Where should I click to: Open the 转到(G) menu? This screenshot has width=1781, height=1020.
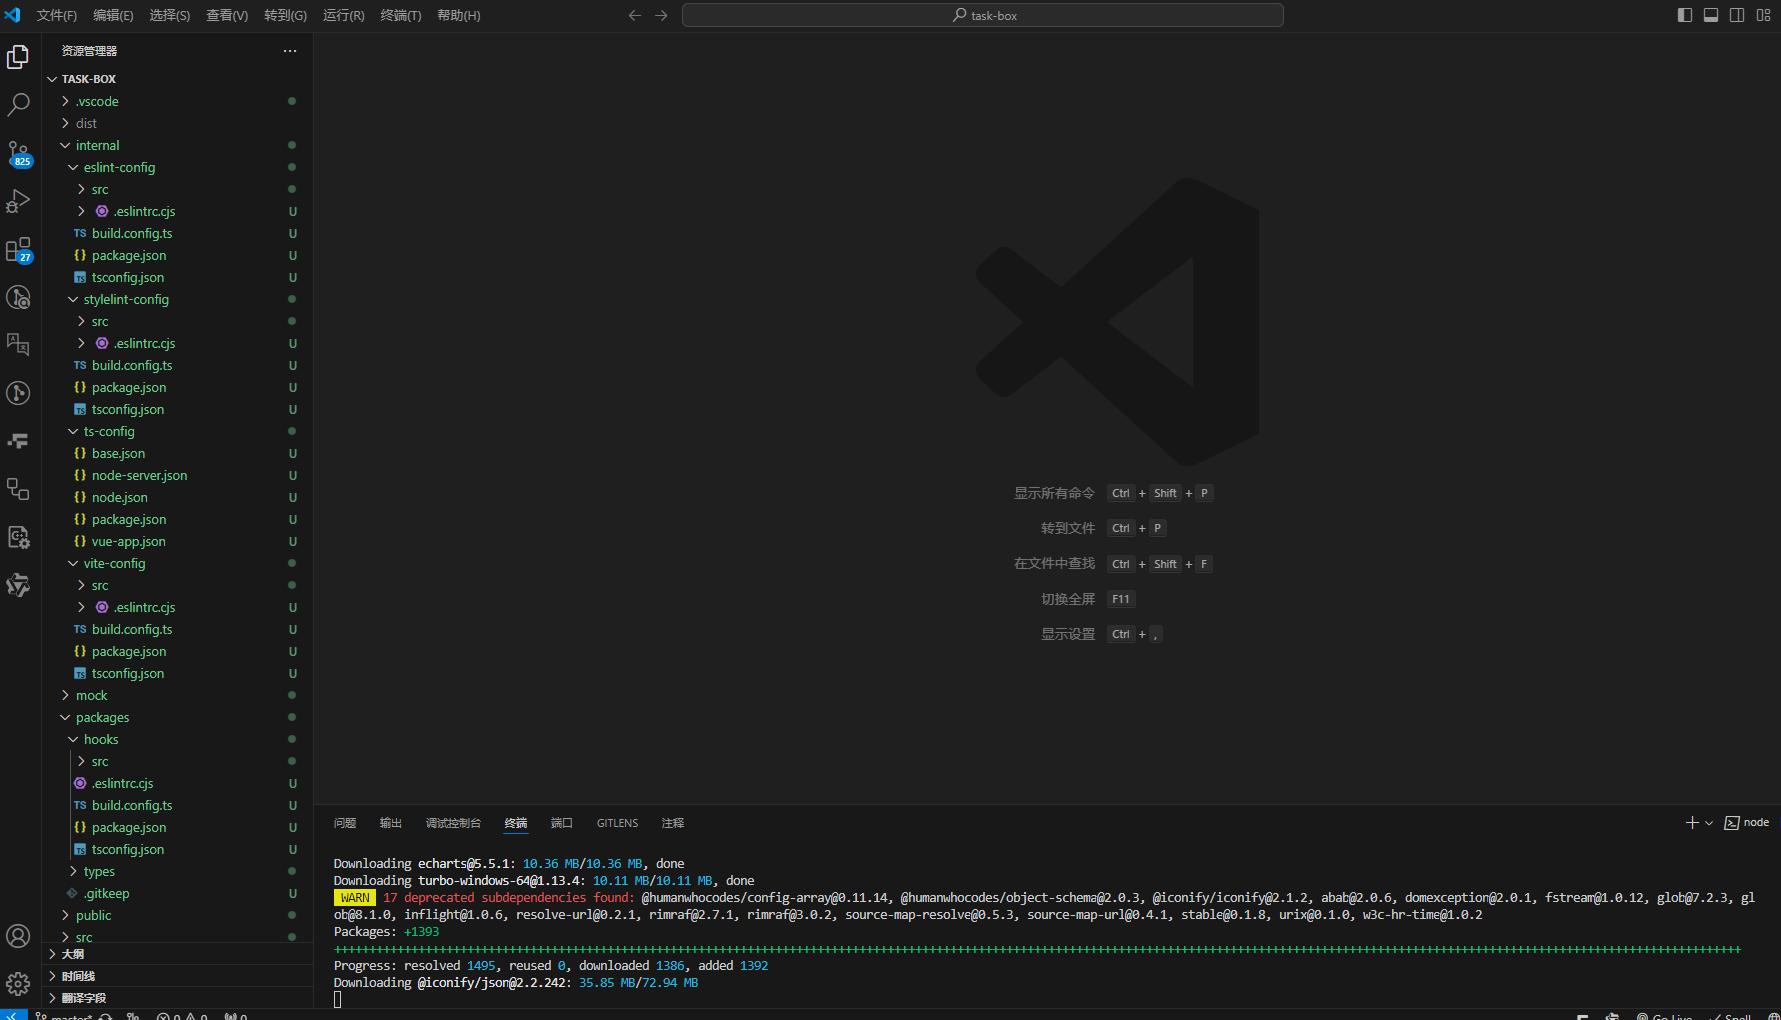(x=286, y=15)
